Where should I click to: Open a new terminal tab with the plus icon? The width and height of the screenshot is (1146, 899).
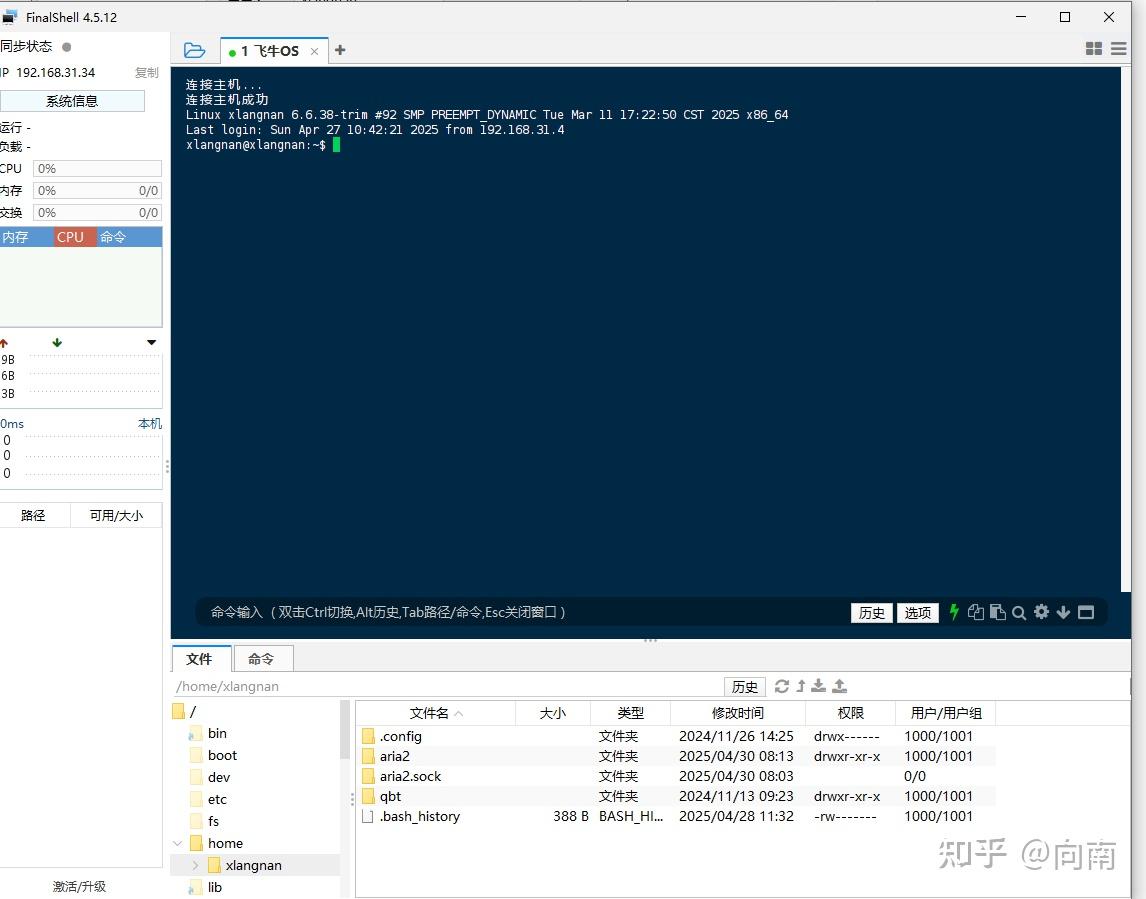tap(339, 49)
